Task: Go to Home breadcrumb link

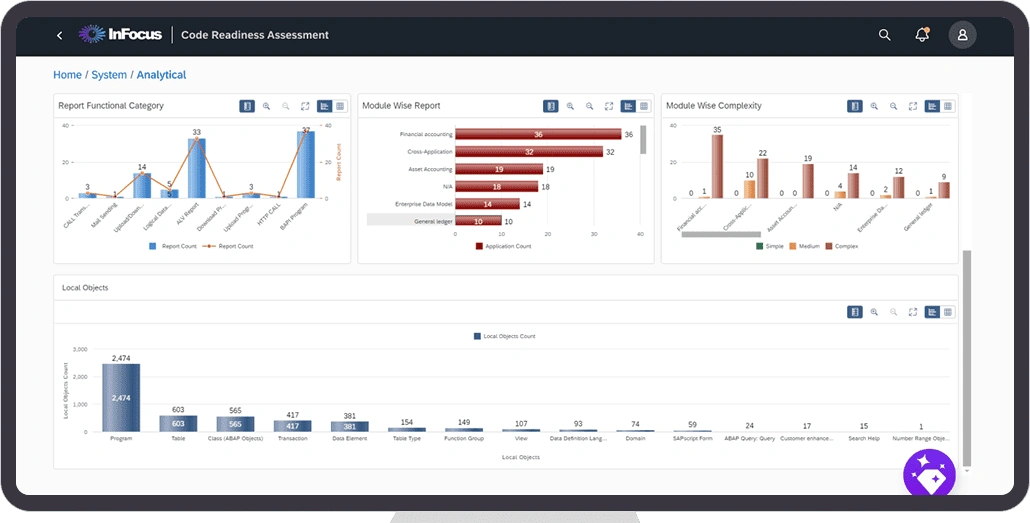Action: (67, 75)
